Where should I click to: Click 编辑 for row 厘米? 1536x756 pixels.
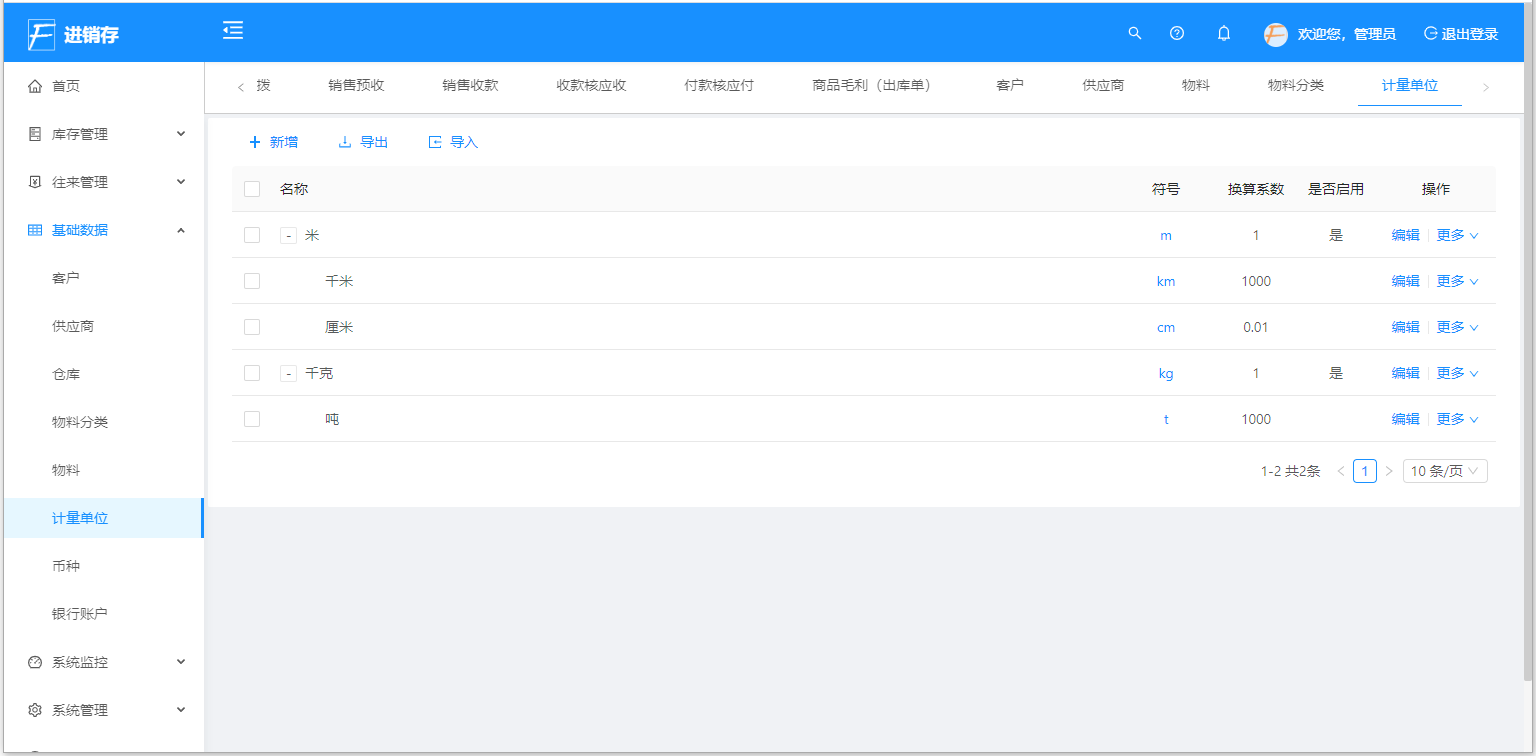pyautogui.click(x=1405, y=327)
